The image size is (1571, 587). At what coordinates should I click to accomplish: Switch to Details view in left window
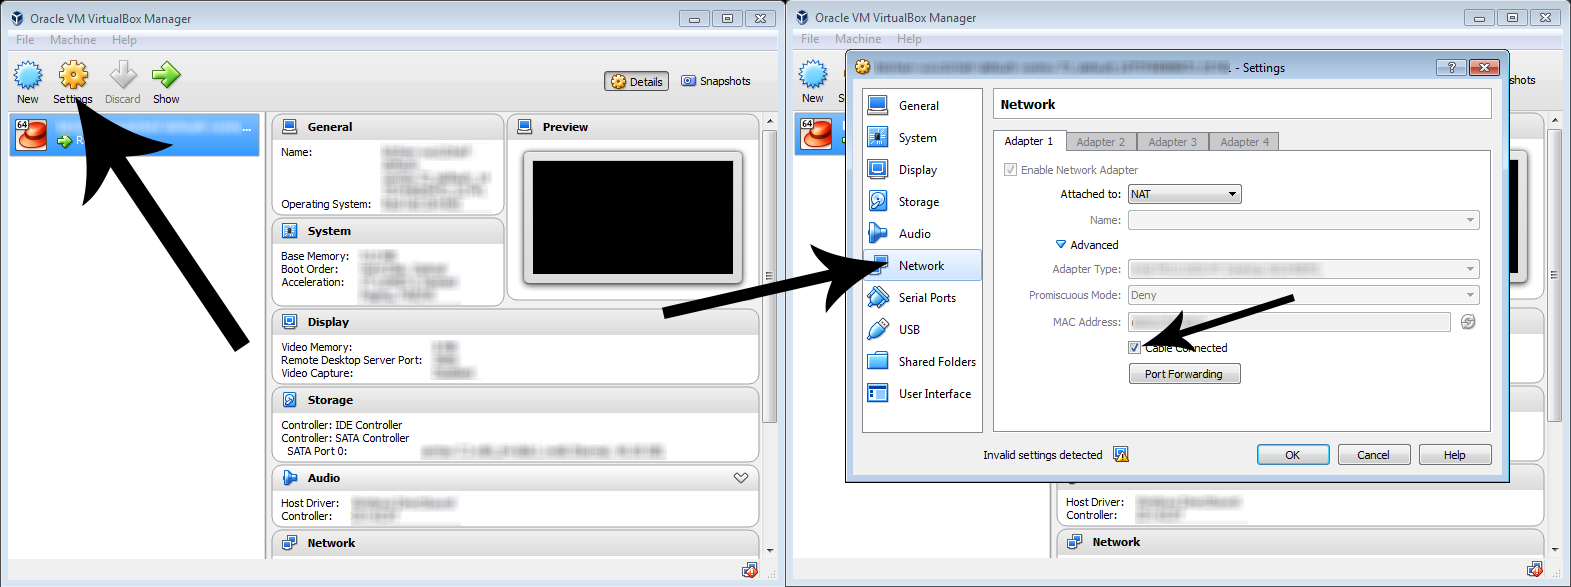pyautogui.click(x=636, y=81)
